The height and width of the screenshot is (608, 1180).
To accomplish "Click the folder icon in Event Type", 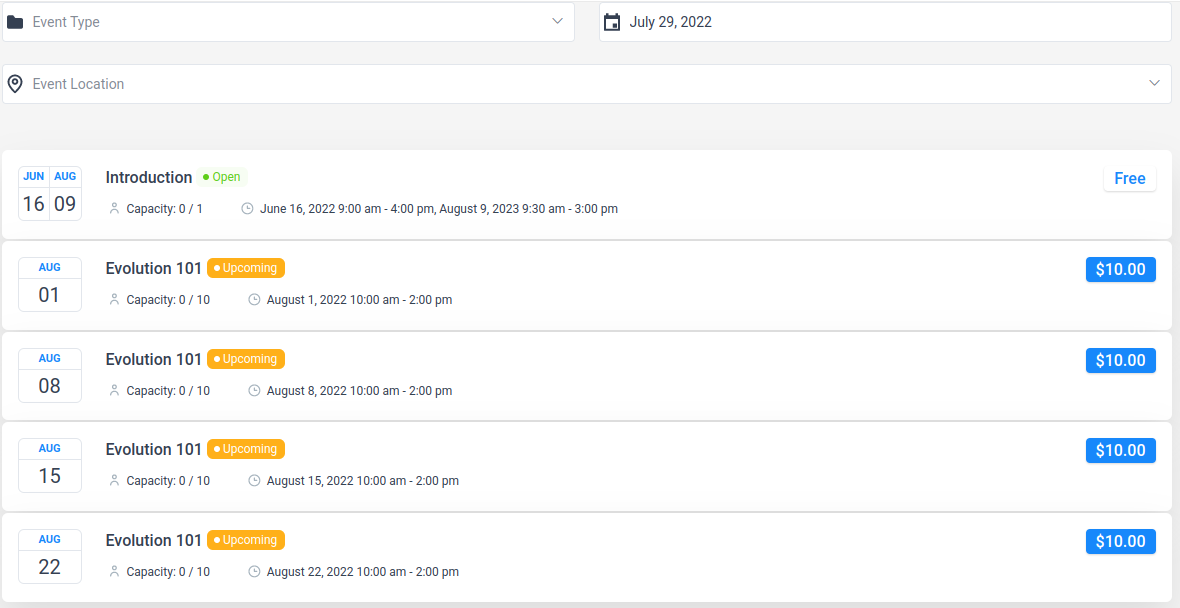I will pos(15,22).
